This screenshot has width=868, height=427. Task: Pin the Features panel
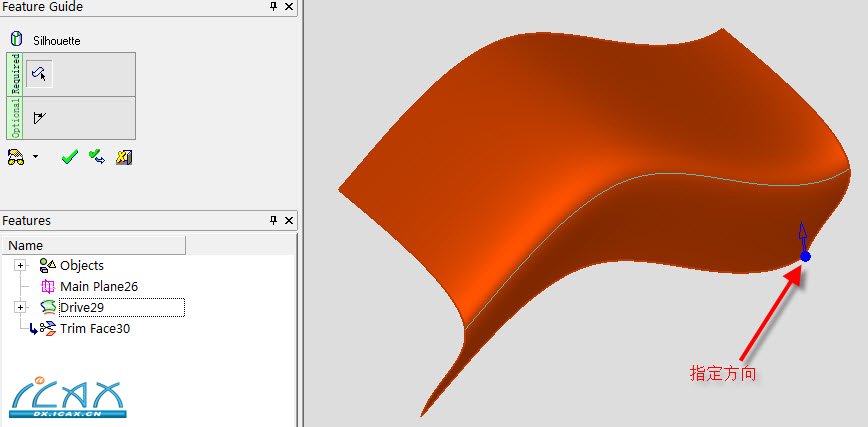click(273, 220)
